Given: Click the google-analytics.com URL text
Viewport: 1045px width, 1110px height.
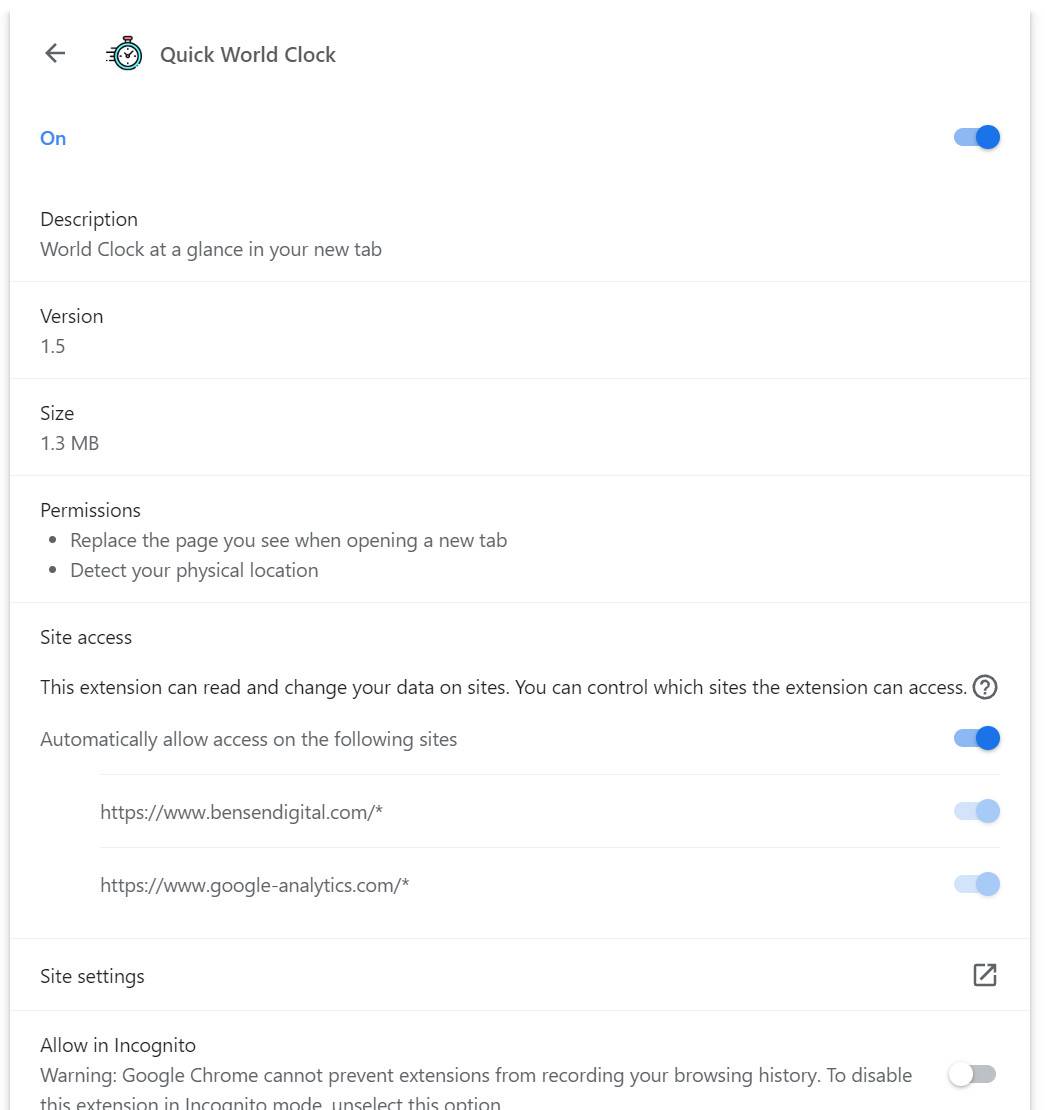Looking at the screenshot, I should [x=254, y=885].
